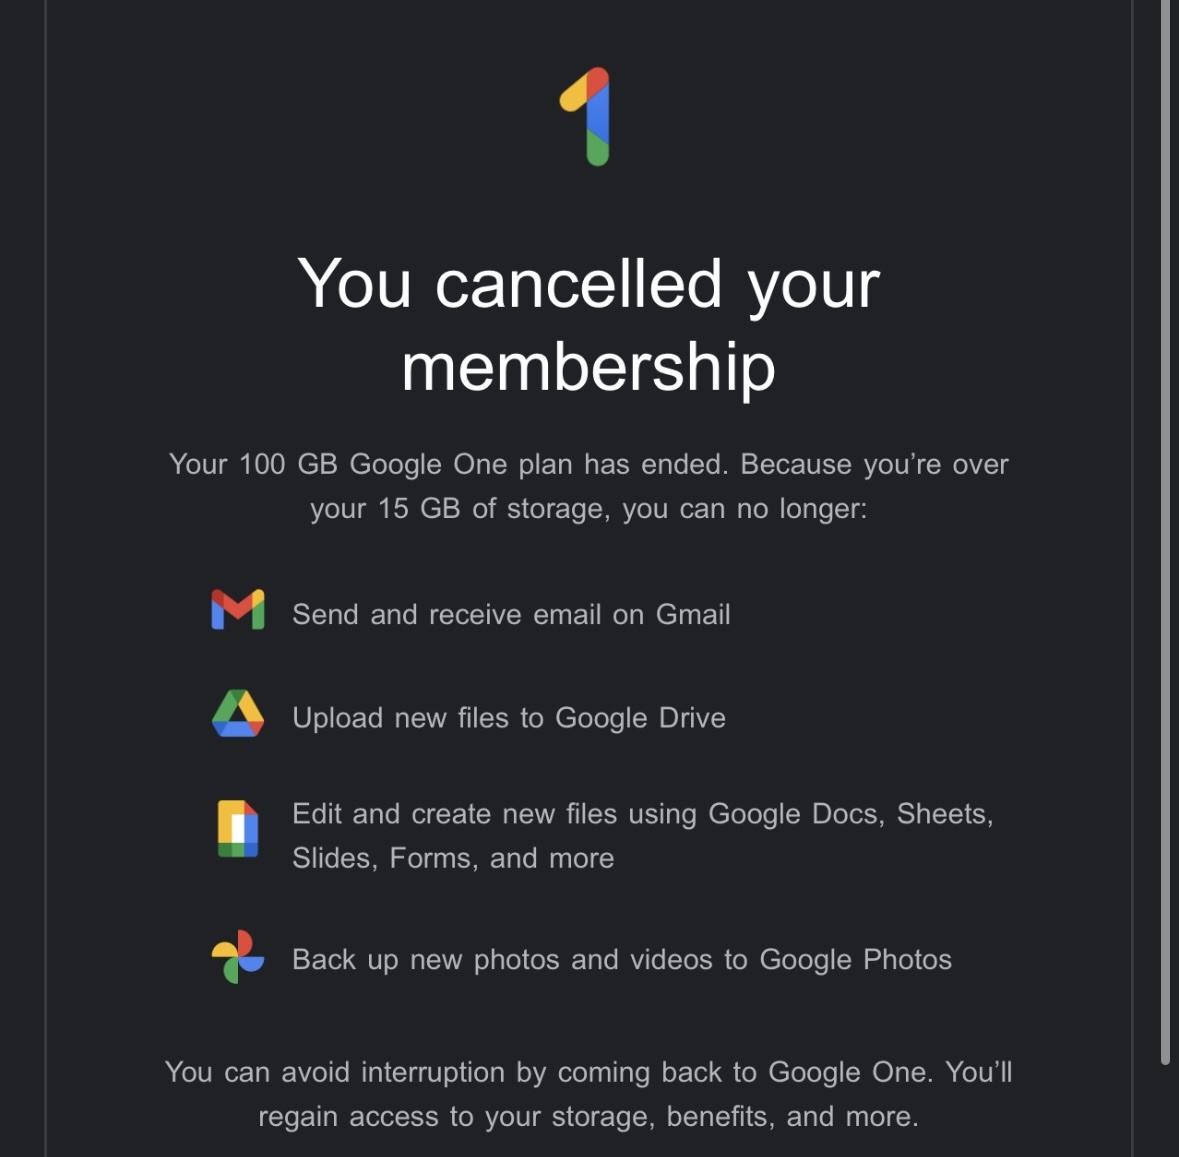The width and height of the screenshot is (1179, 1157).
Task: Select 'Send and receive email on Gmail' text
Action: click(511, 614)
